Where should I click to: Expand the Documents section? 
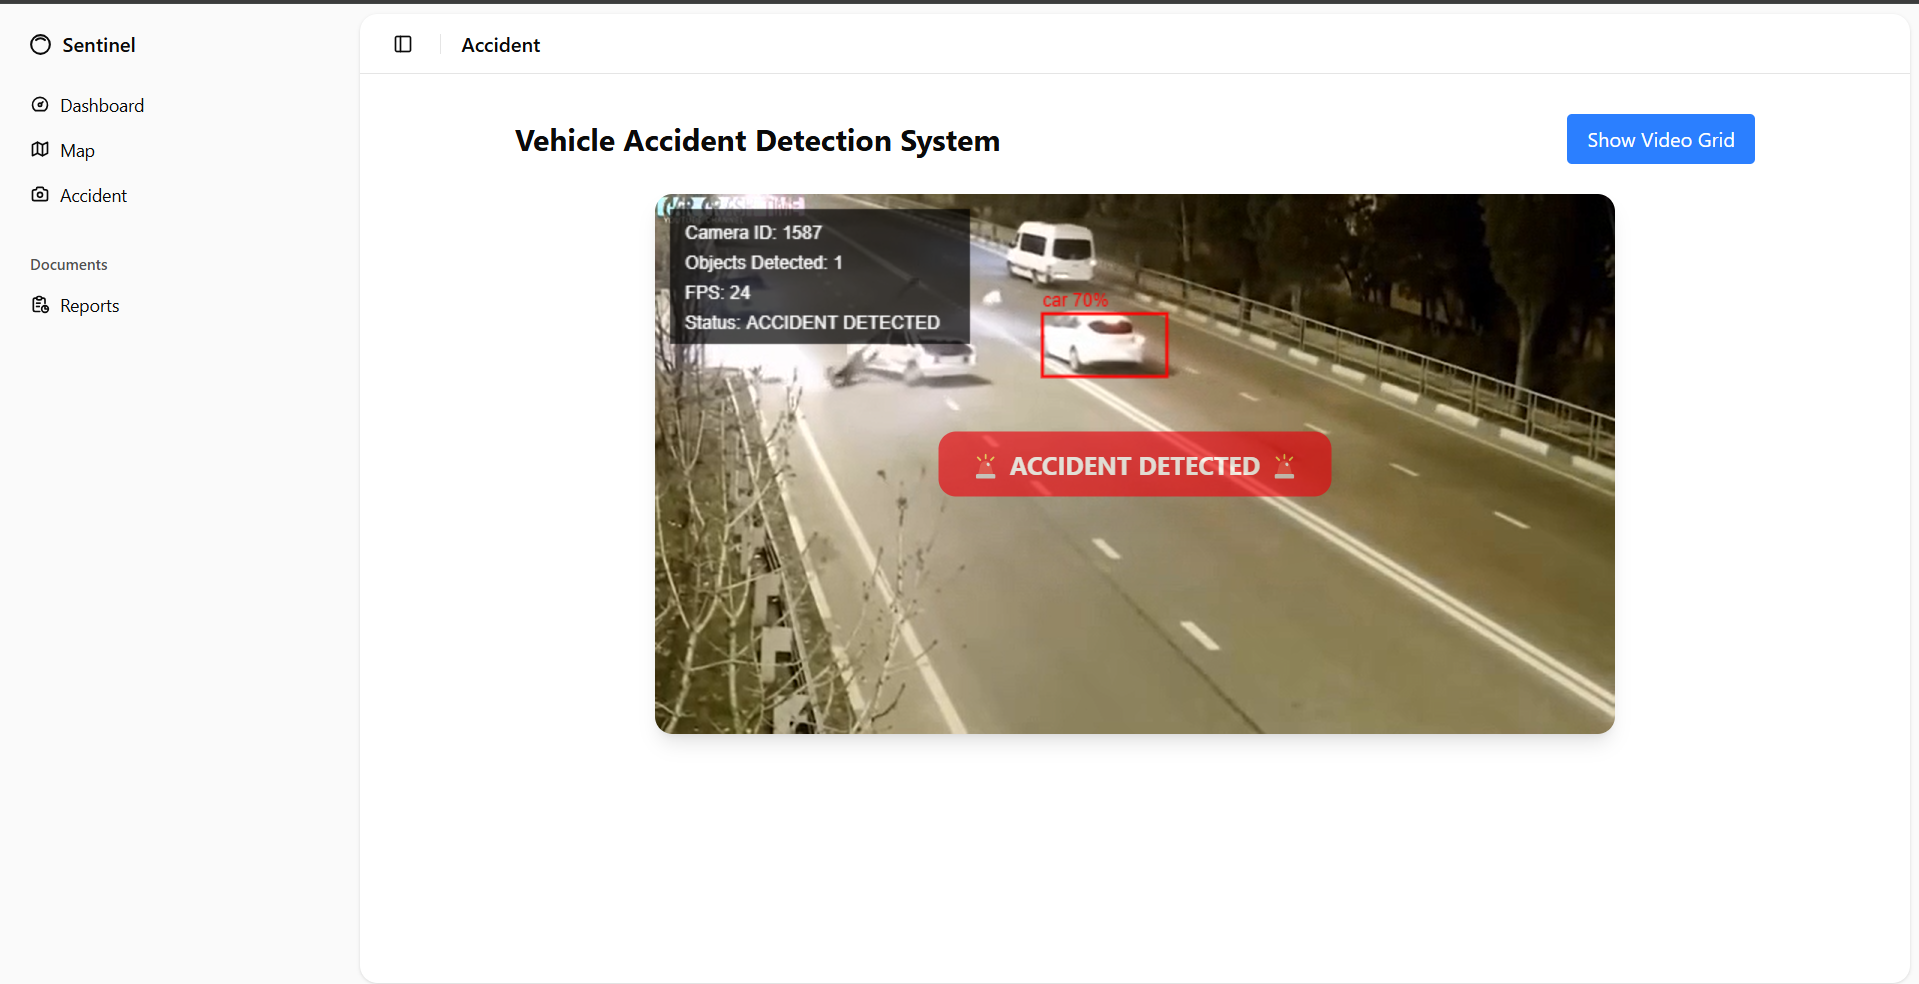(68, 263)
